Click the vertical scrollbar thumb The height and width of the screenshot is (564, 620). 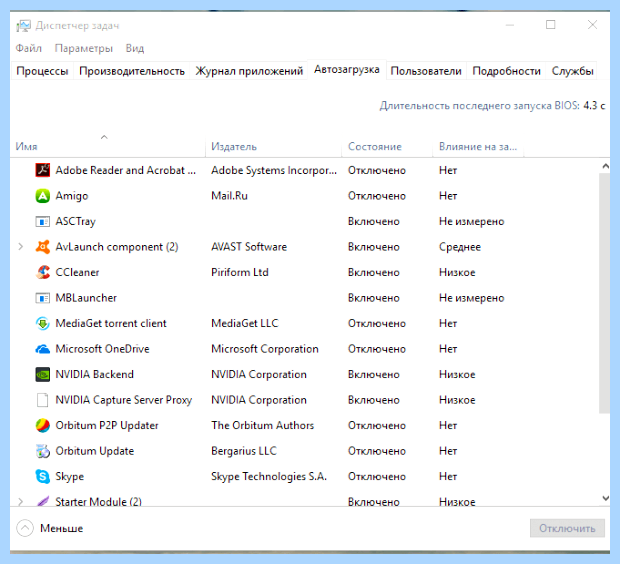(605, 293)
